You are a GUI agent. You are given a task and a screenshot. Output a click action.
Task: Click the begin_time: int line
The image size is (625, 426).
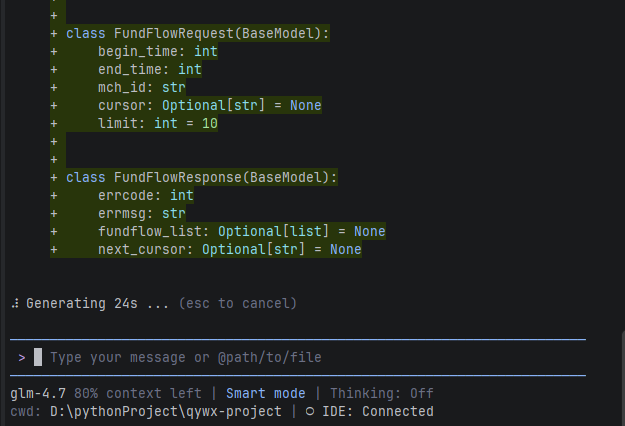[157, 51]
